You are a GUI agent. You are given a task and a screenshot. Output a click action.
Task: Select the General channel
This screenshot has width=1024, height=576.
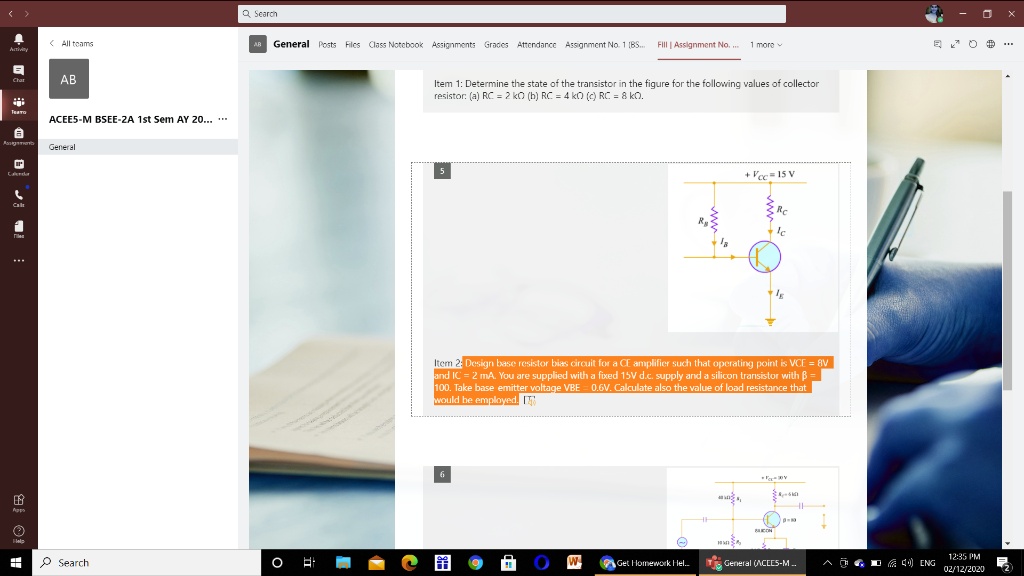coord(138,147)
